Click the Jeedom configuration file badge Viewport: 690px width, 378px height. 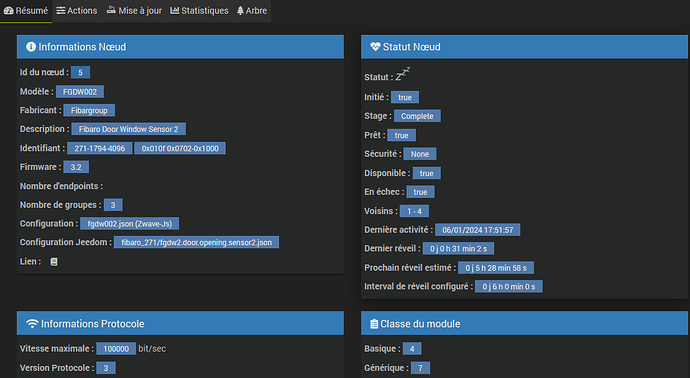click(x=196, y=242)
